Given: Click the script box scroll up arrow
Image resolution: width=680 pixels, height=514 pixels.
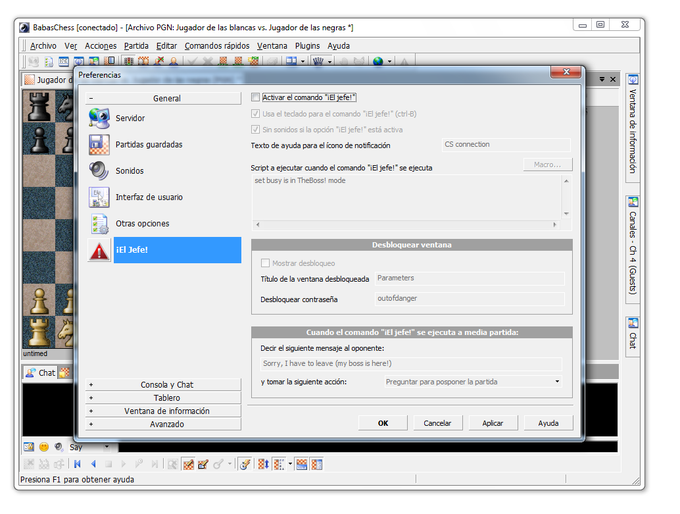Looking at the screenshot, I should coord(566,181).
